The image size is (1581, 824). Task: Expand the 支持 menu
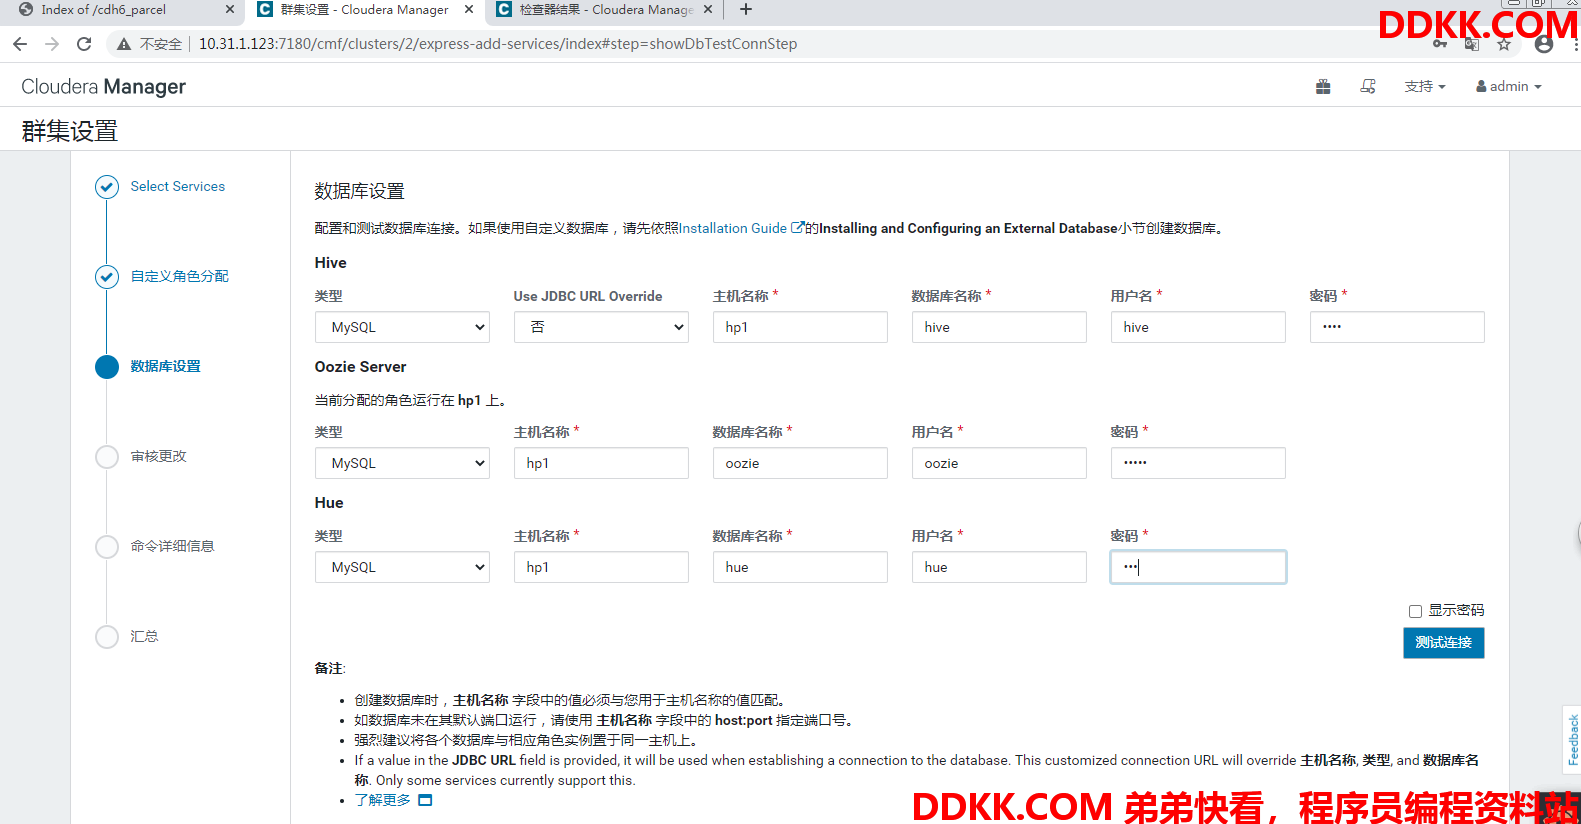point(1424,87)
